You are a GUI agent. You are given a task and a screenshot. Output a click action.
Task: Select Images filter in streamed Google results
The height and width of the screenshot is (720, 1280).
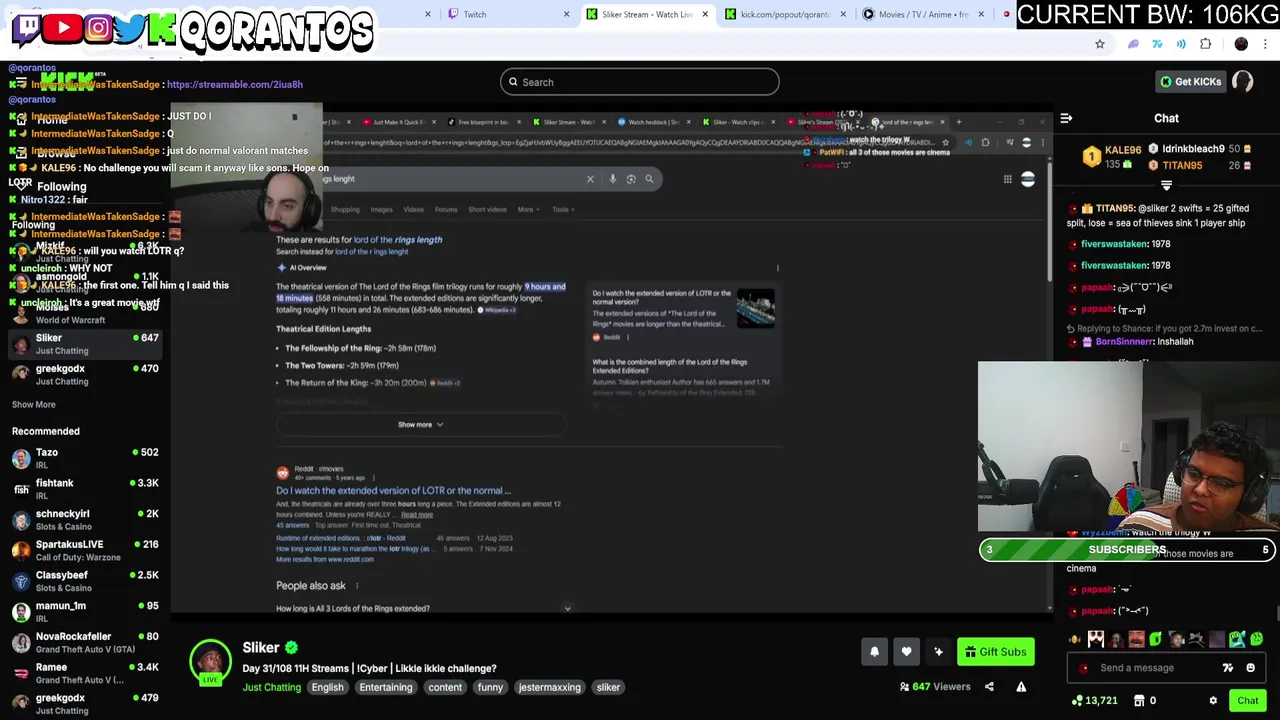tap(381, 209)
